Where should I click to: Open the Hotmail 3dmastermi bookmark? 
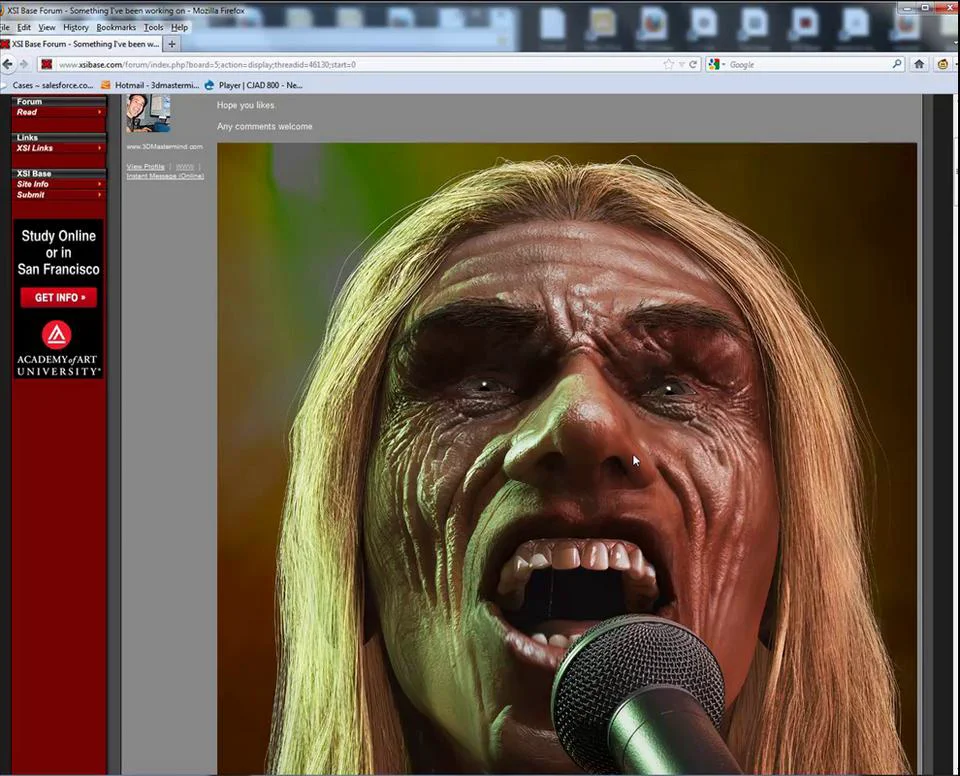(x=151, y=85)
